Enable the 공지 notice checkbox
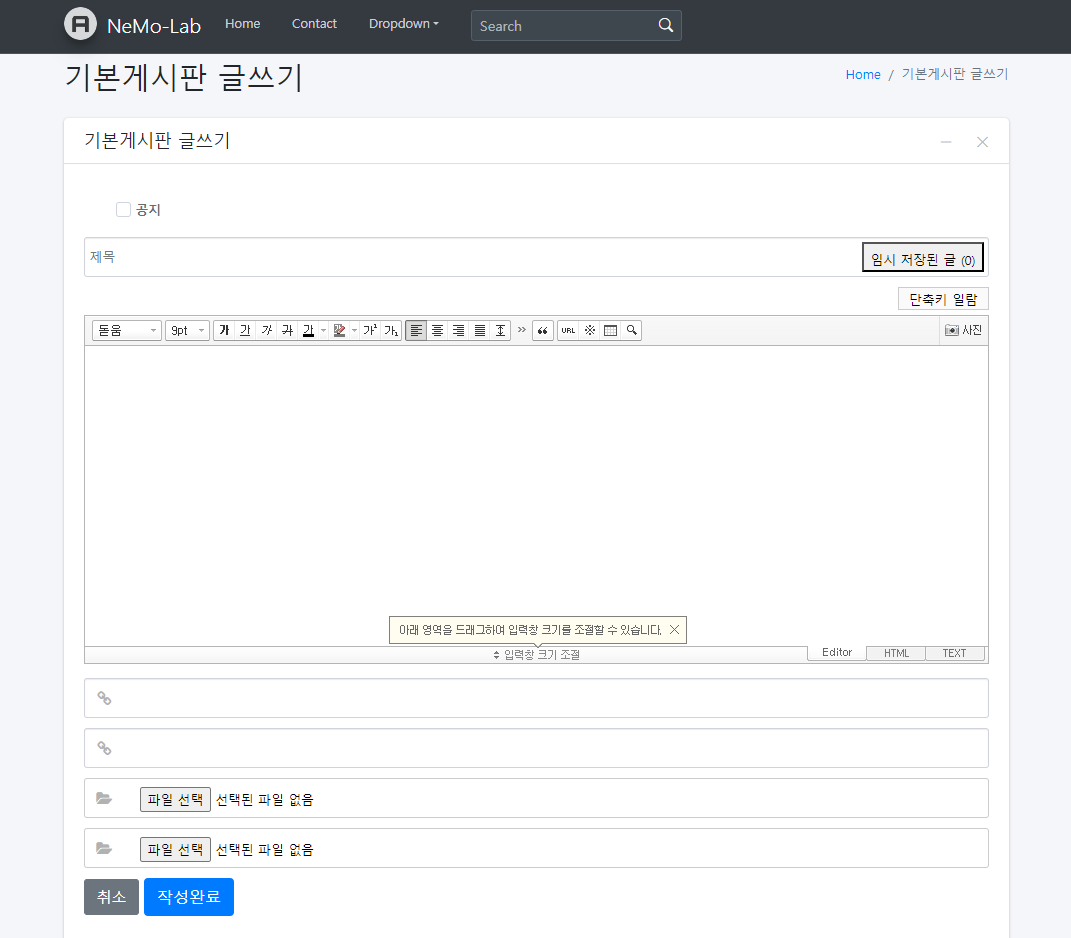The height and width of the screenshot is (938, 1071). pyautogui.click(x=124, y=210)
